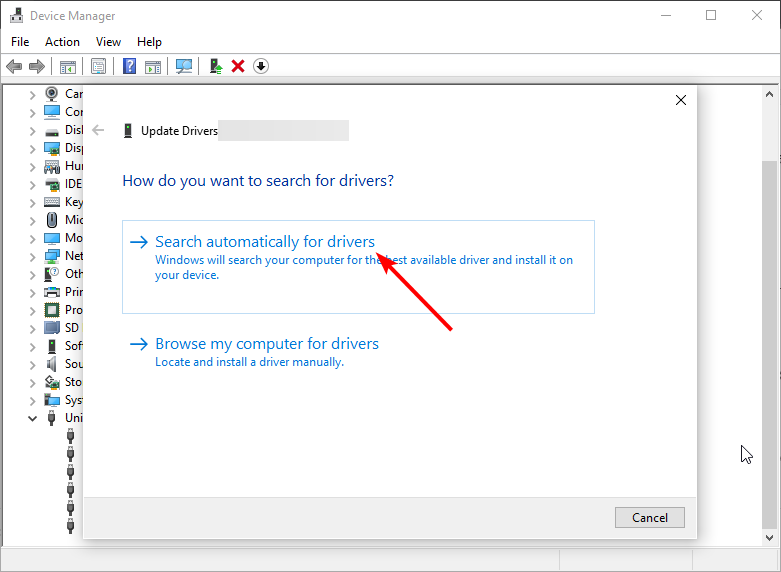The height and width of the screenshot is (572, 781).
Task: Click the dialog's grey back arrow
Action: tap(98, 131)
